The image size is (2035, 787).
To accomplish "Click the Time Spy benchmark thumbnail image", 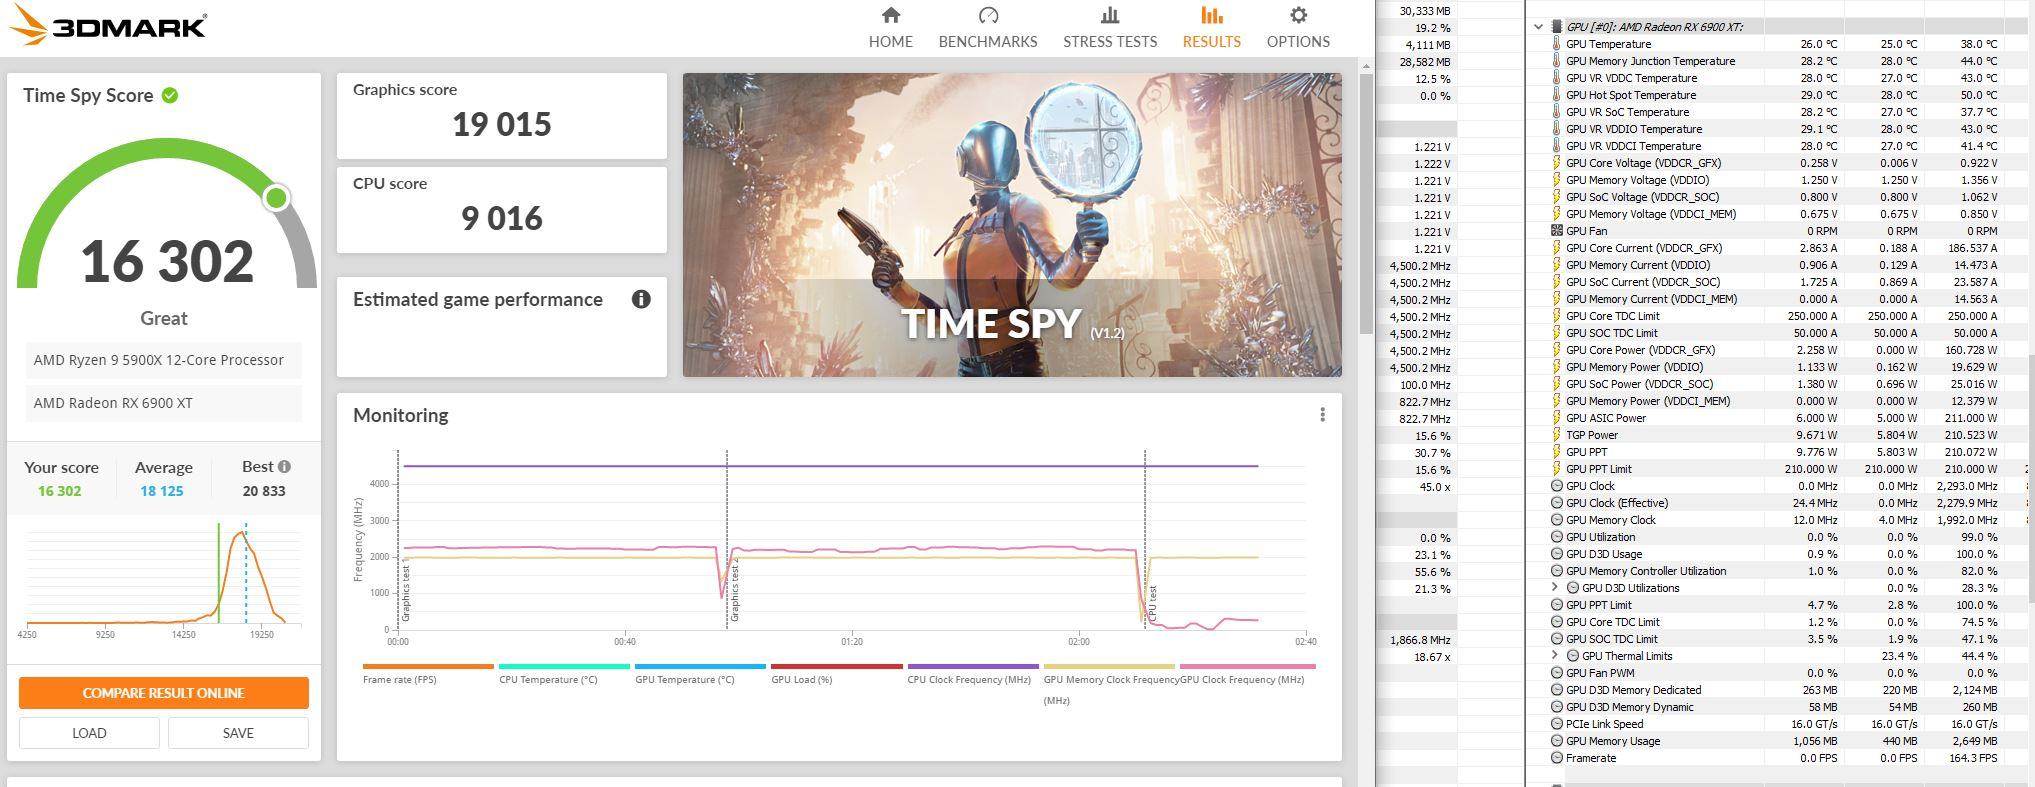I will click(x=1012, y=225).
